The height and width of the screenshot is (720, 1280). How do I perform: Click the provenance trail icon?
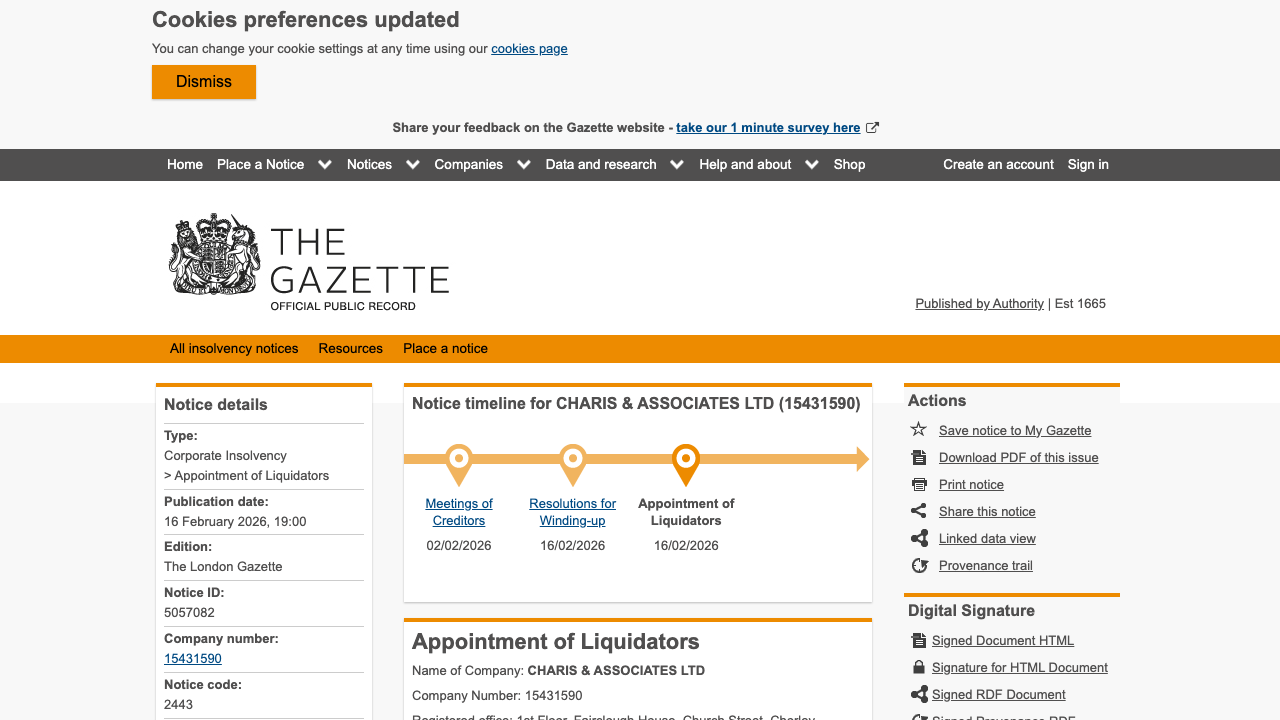click(919, 565)
